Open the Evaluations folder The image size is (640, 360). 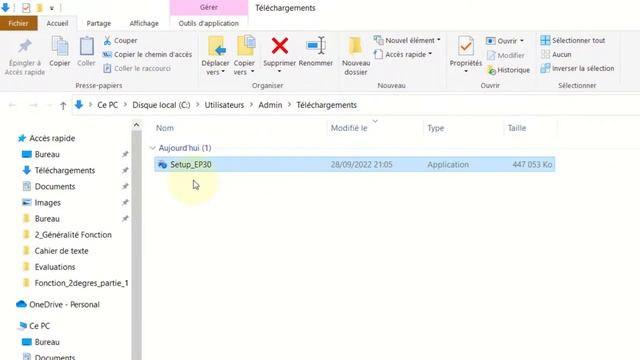click(55, 267)
